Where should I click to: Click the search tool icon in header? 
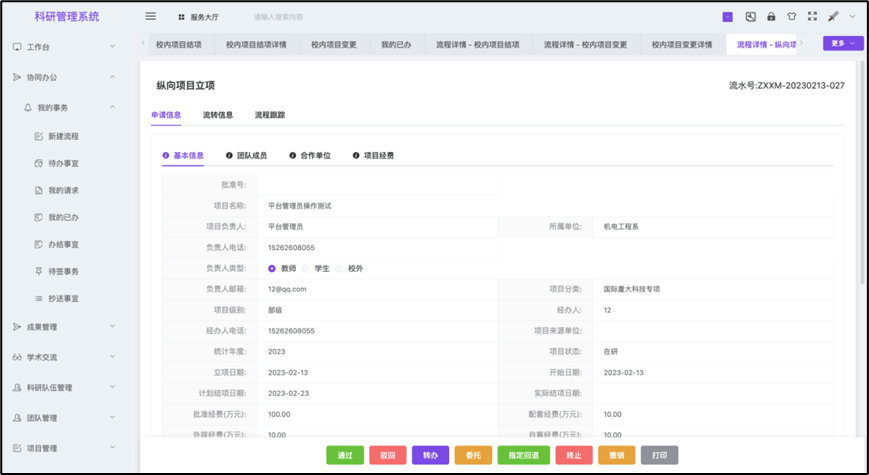(750, 17)
